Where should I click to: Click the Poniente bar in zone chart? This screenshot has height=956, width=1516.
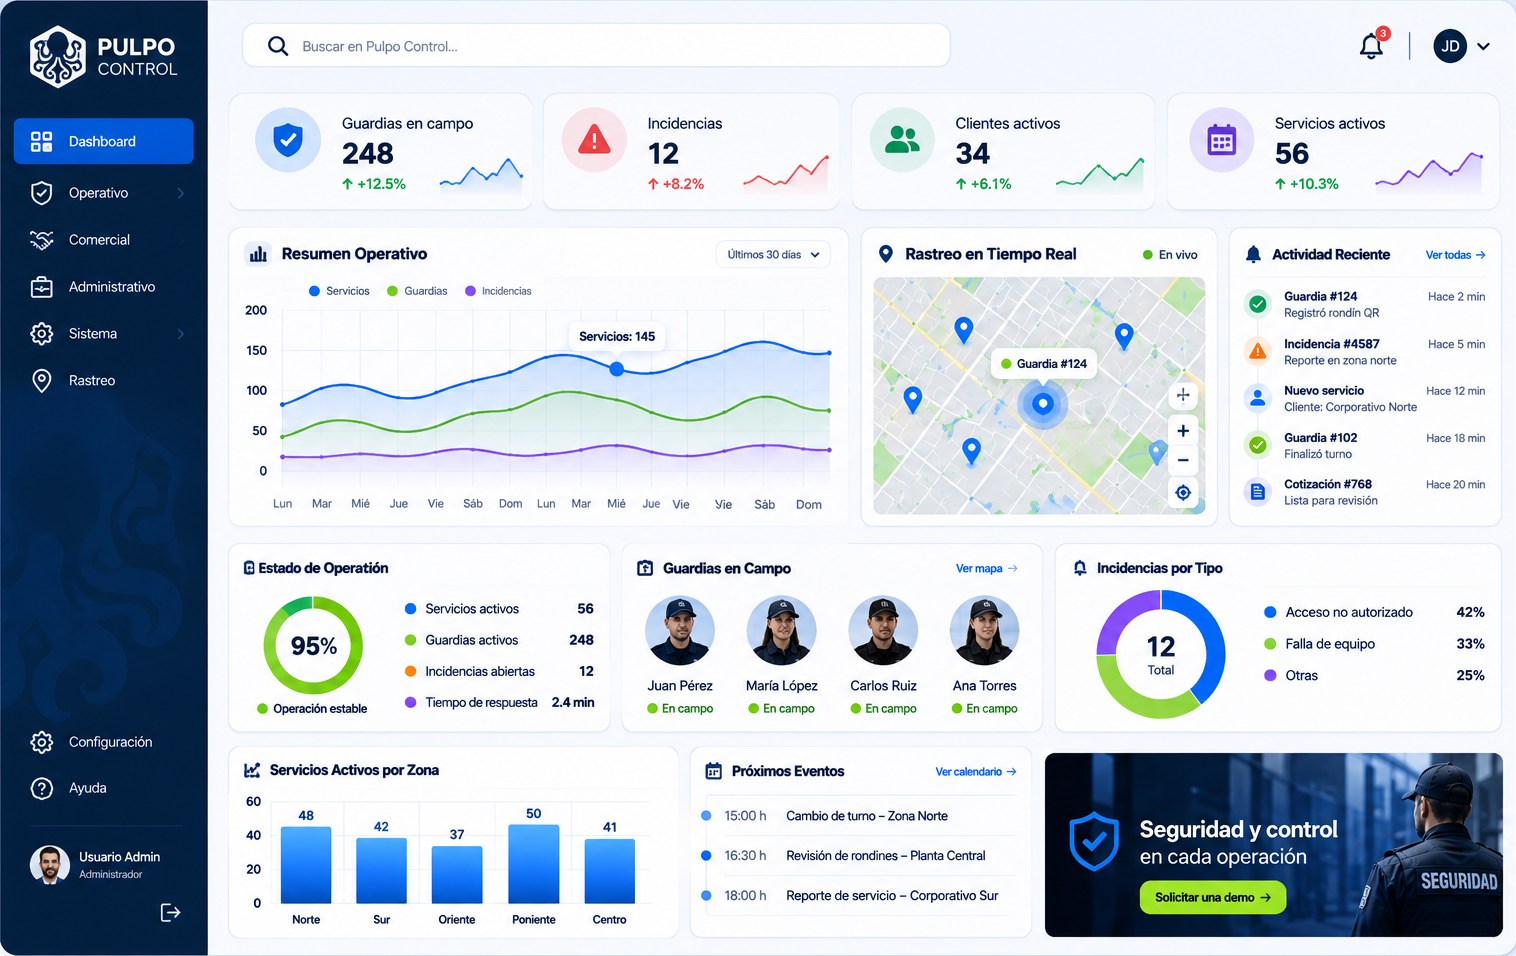(534, 864)
